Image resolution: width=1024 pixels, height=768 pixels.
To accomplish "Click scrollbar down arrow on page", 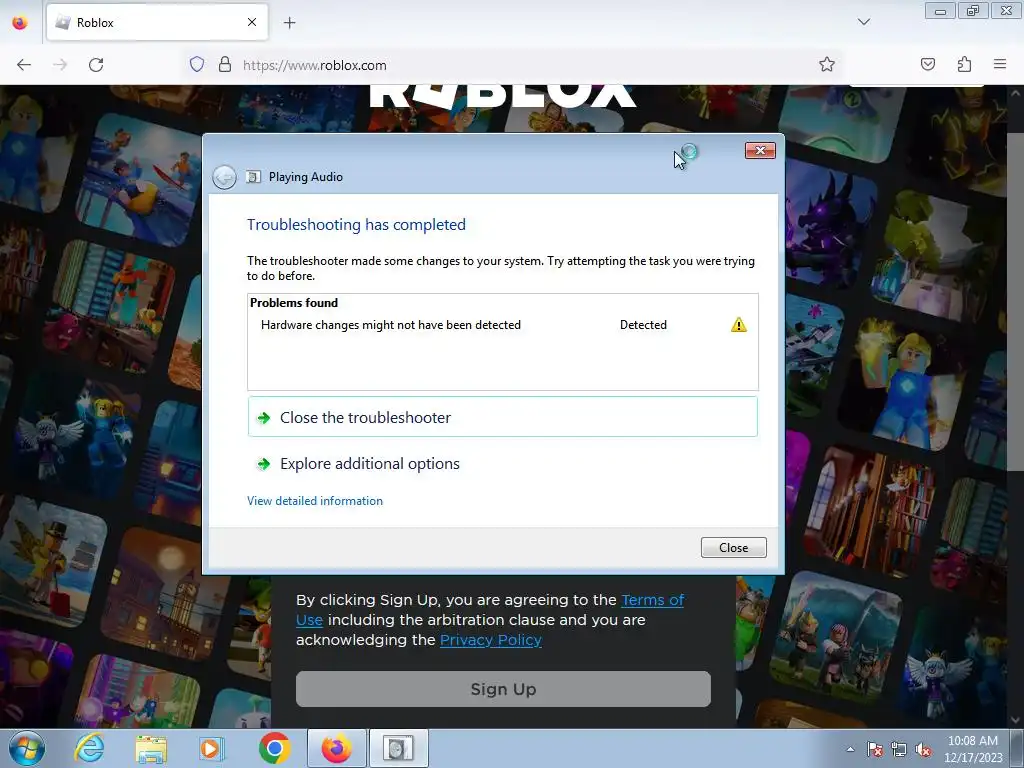I will (x=1016, y=720).
